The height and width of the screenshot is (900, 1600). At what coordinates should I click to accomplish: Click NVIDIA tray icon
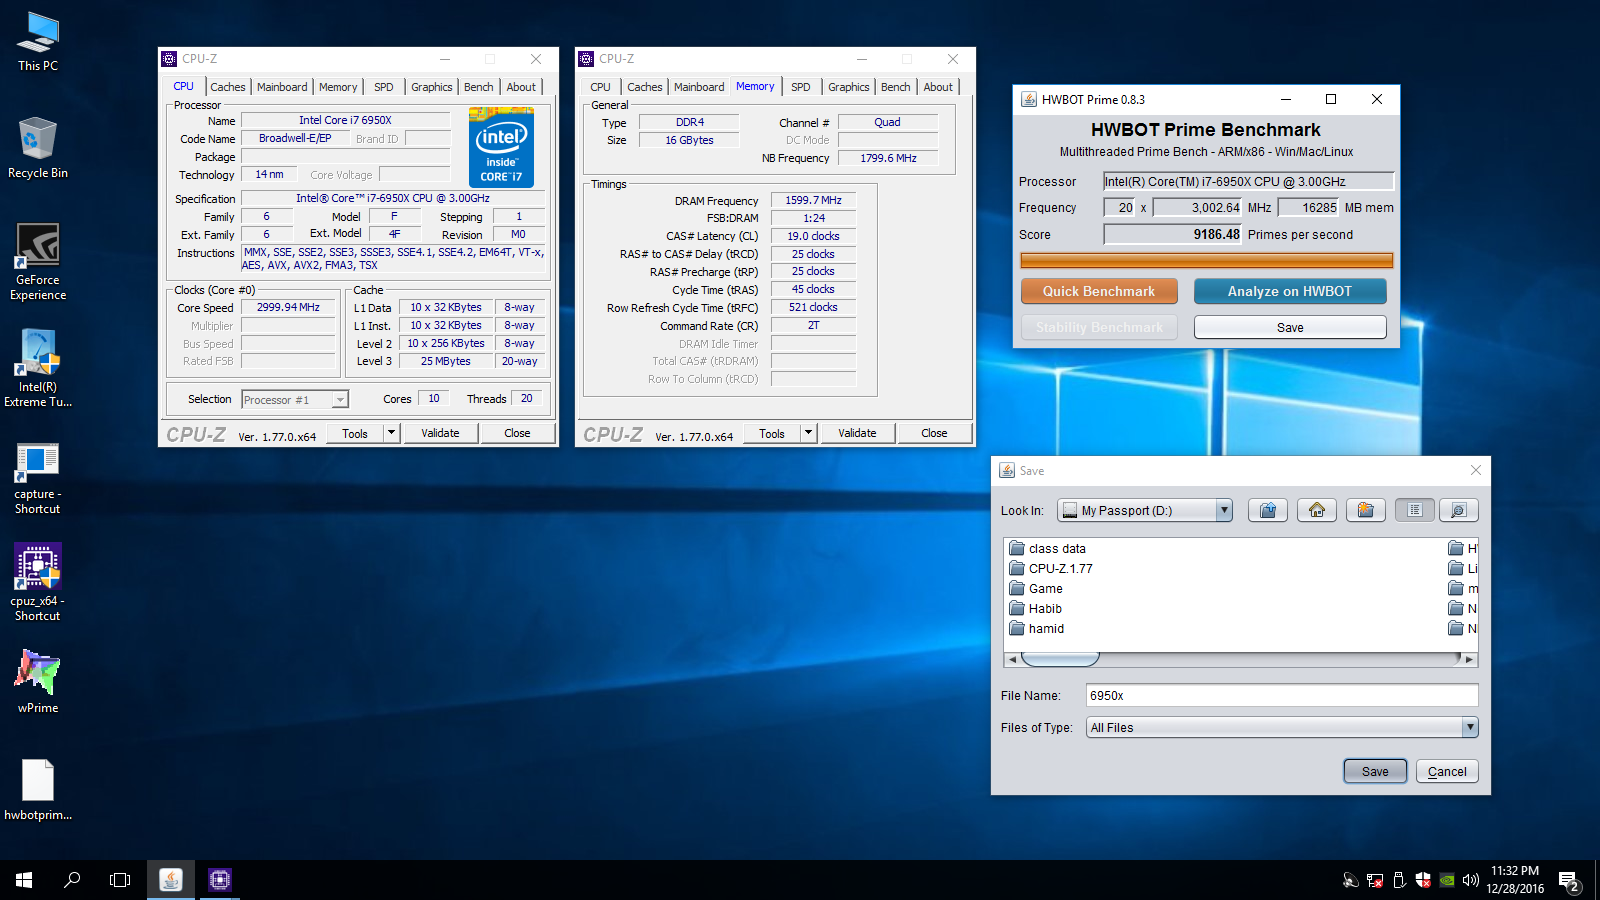[x=1447, y=880]
